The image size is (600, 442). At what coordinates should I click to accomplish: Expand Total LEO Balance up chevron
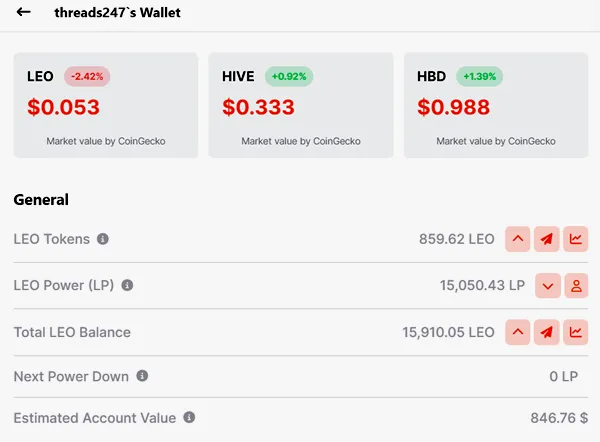(517, 332)
